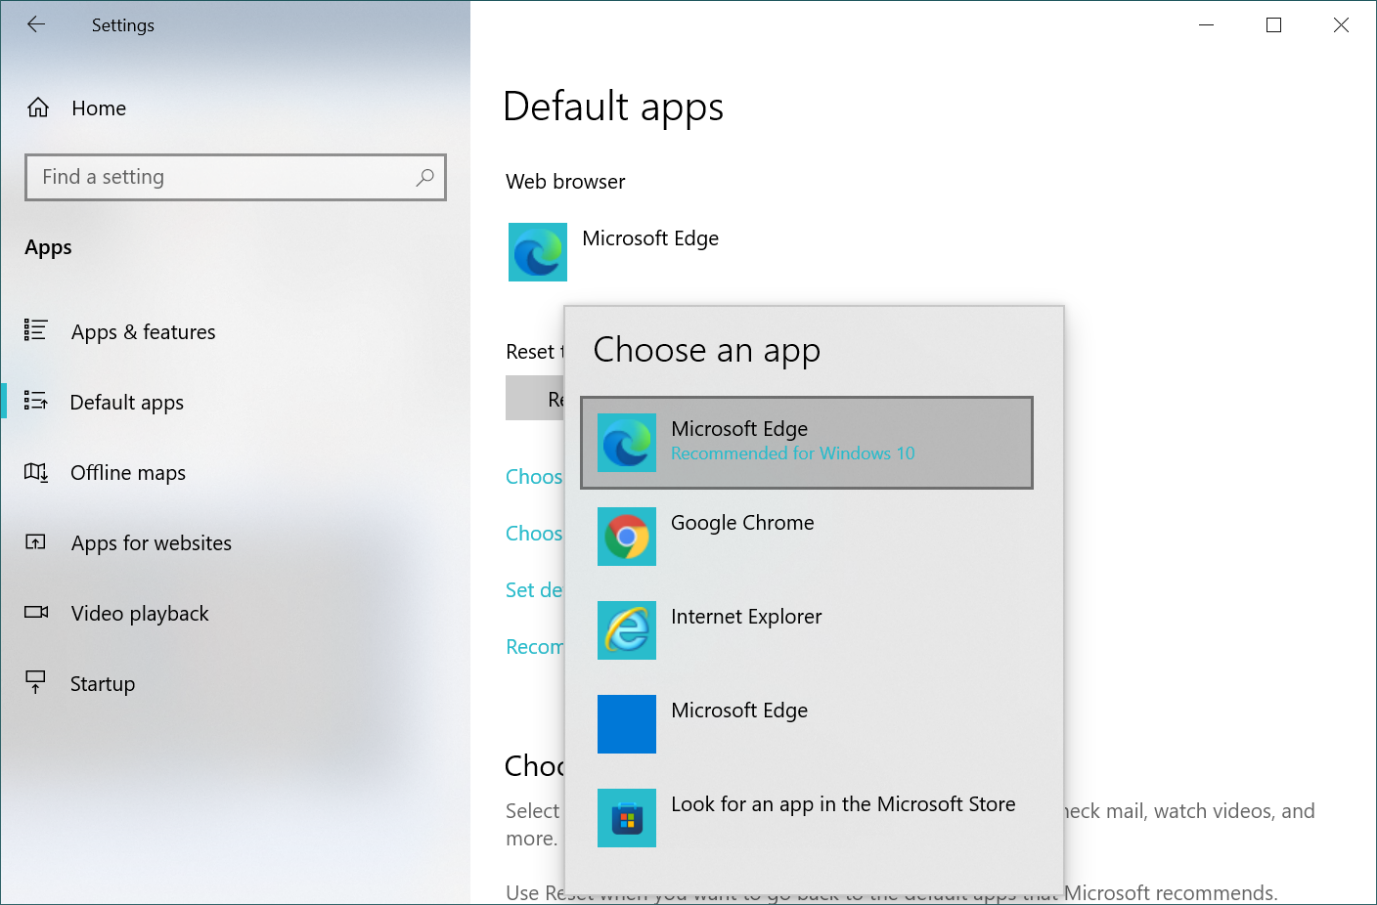The image size is (1377, 905).
Task: Choose recommended Microsoft Edge in popup
Action: coord(806,443)
